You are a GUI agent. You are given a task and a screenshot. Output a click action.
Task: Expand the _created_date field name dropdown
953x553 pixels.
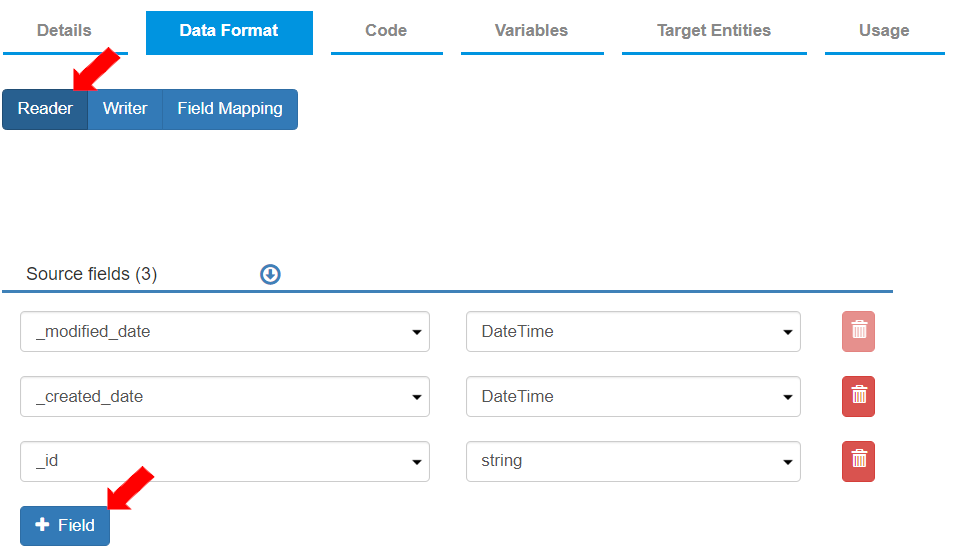pyautogui.click(x=225, y=397)
